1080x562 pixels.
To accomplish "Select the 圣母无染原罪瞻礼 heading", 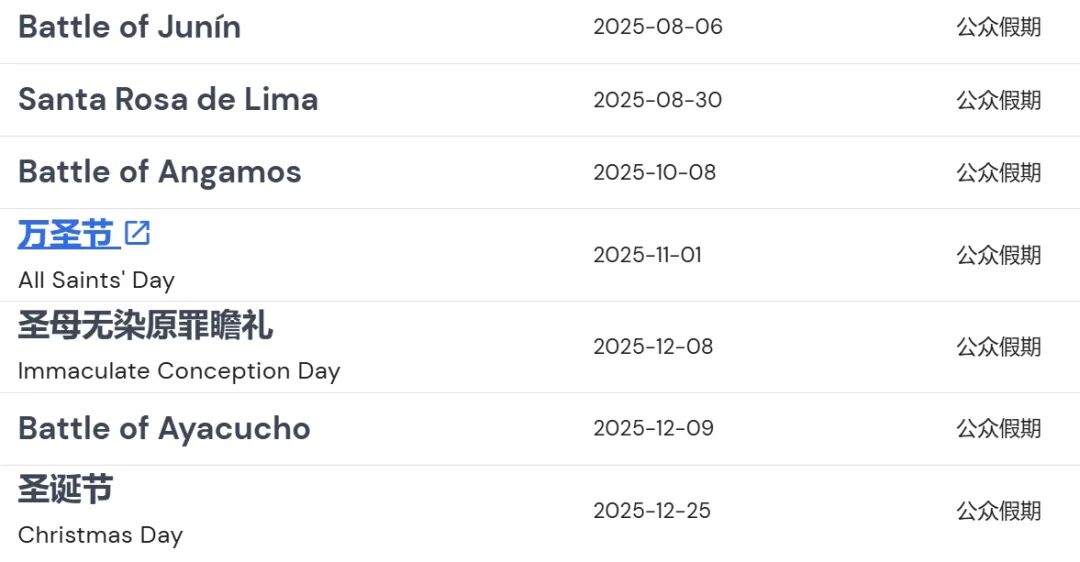I will point(145,325).
